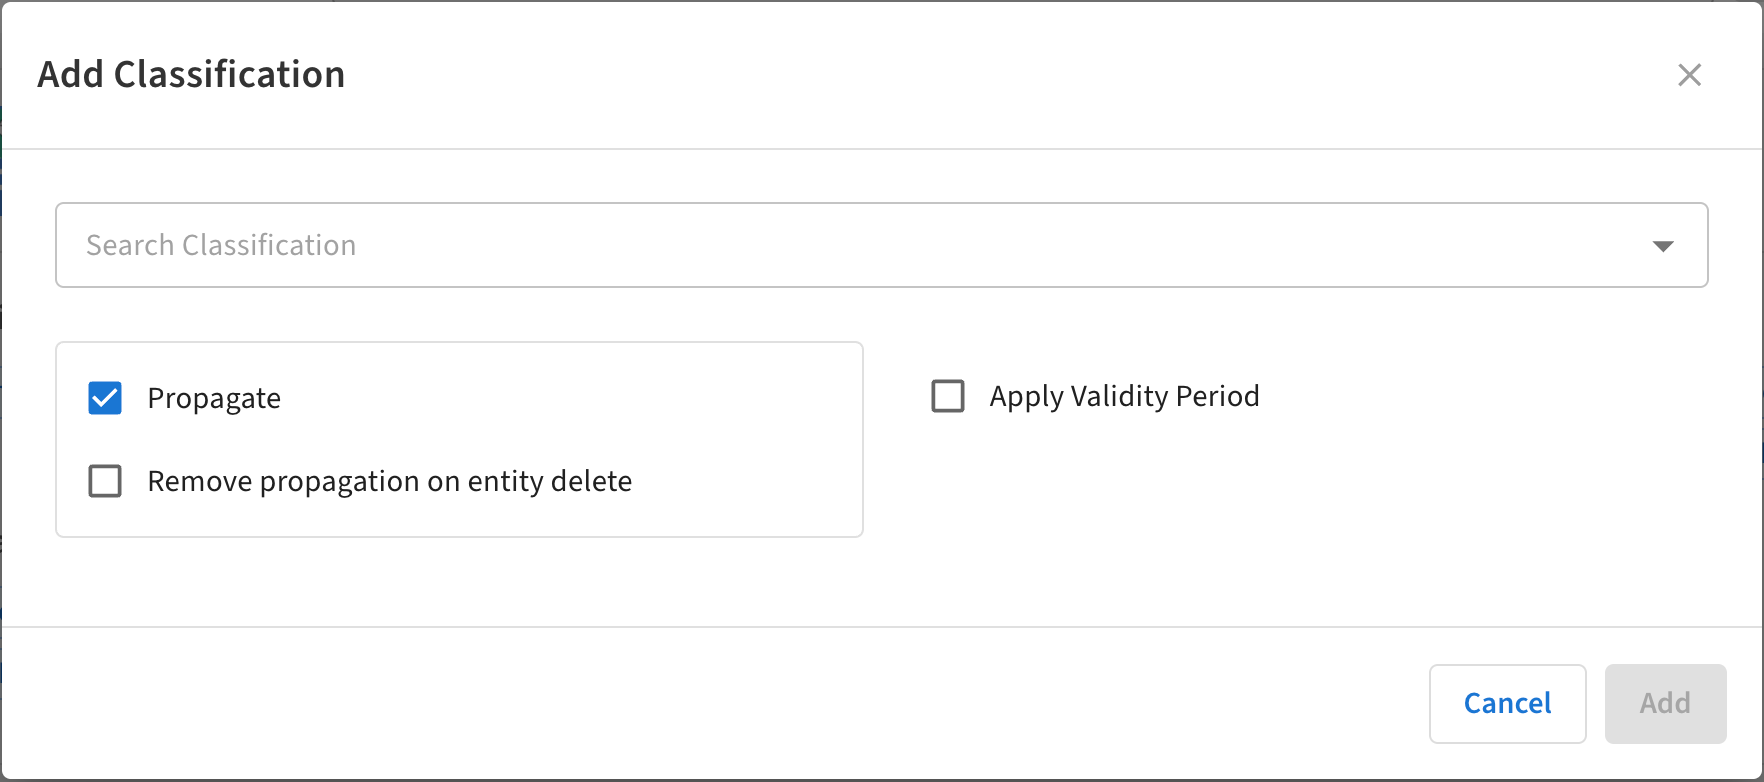1764x782 pixels.
Task: Click the empty square icon for Remove propagation
Action: tap(105, 481)
